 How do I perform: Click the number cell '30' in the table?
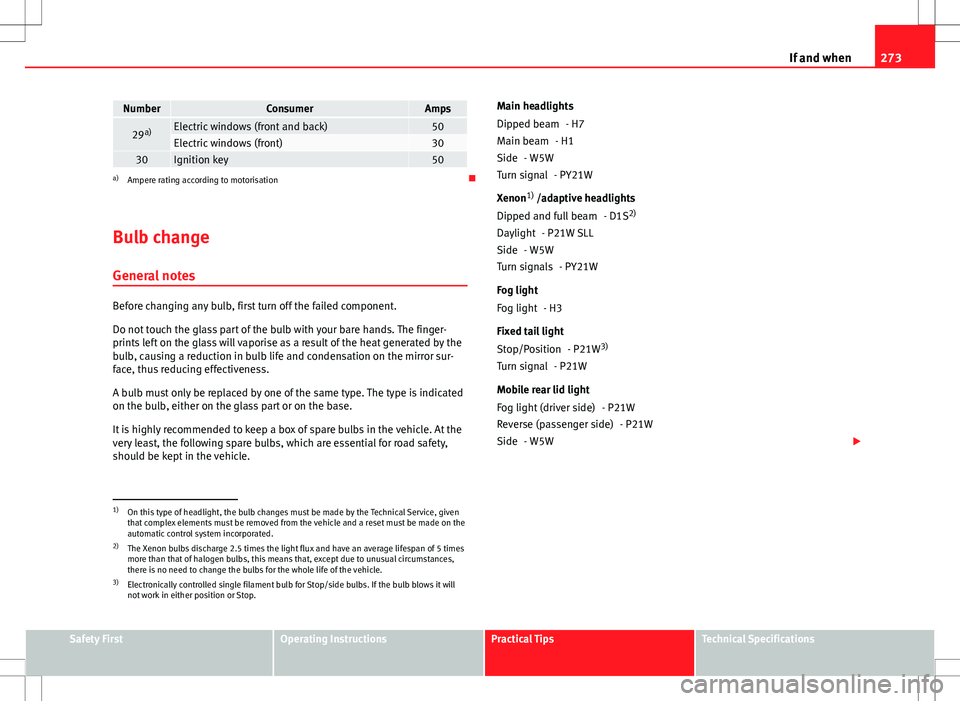click(141, 159)
